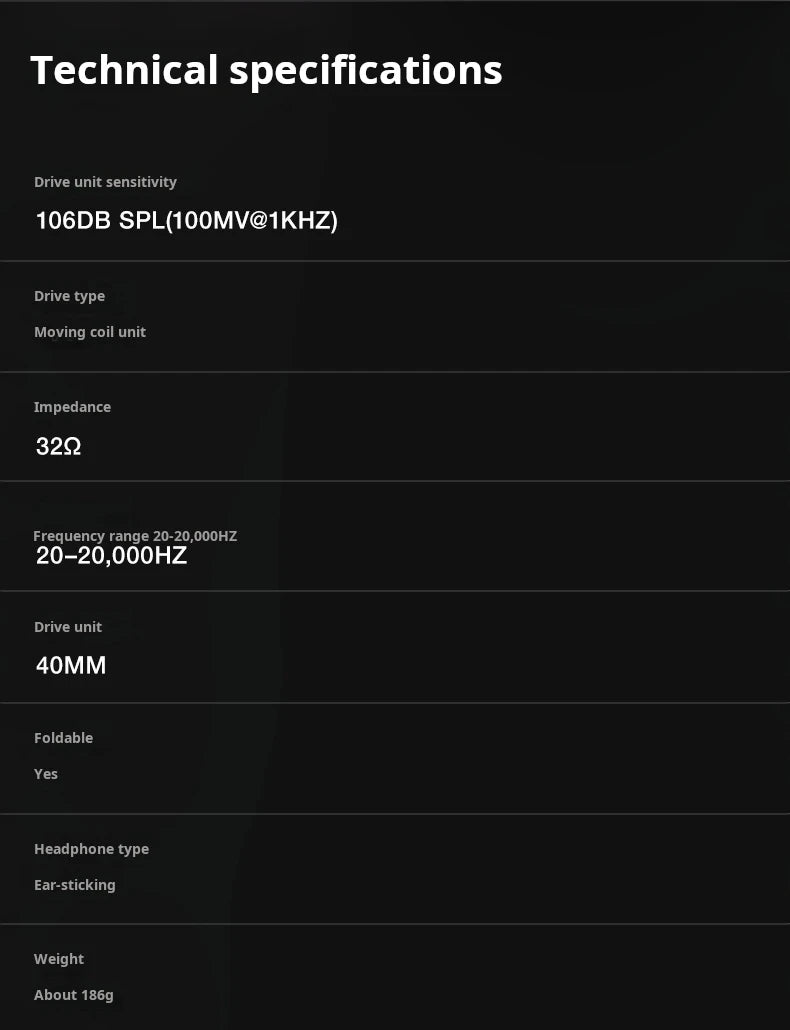Select the 32Ω impedance value
This screenshot has width=790, height=1030.
58,447
